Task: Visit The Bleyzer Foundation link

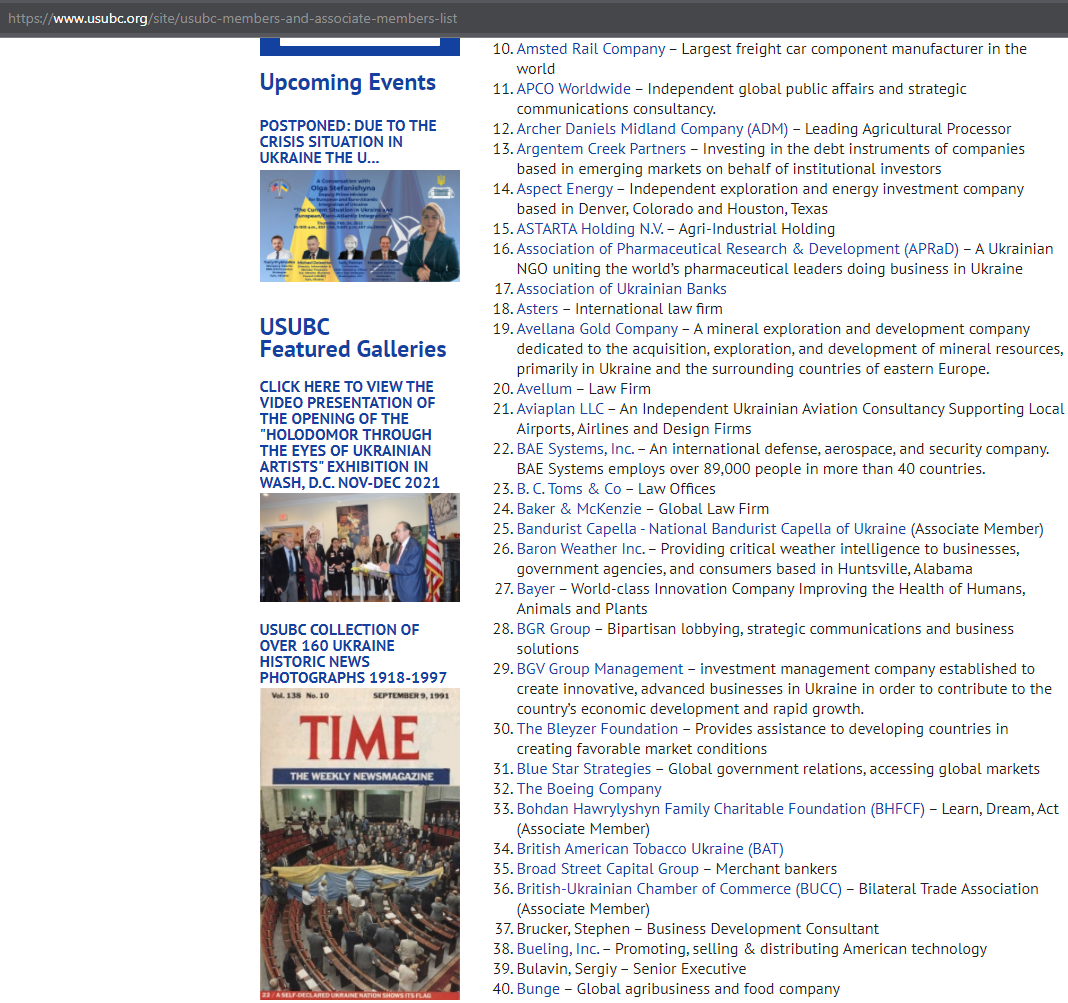Action: coord(597,729)
